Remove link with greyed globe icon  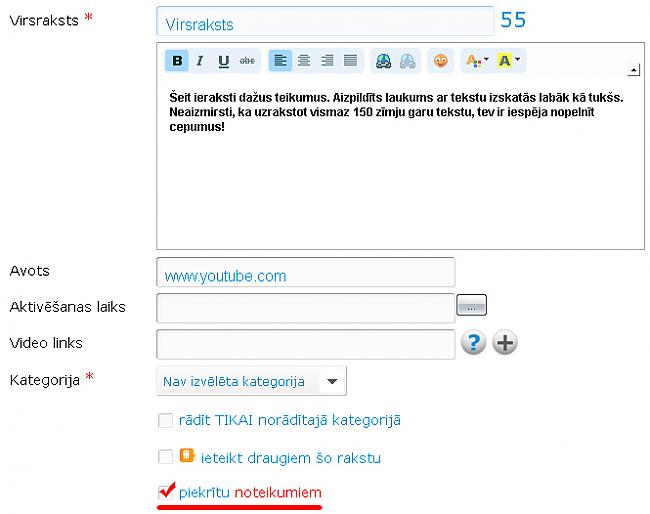tap(407, 61)
